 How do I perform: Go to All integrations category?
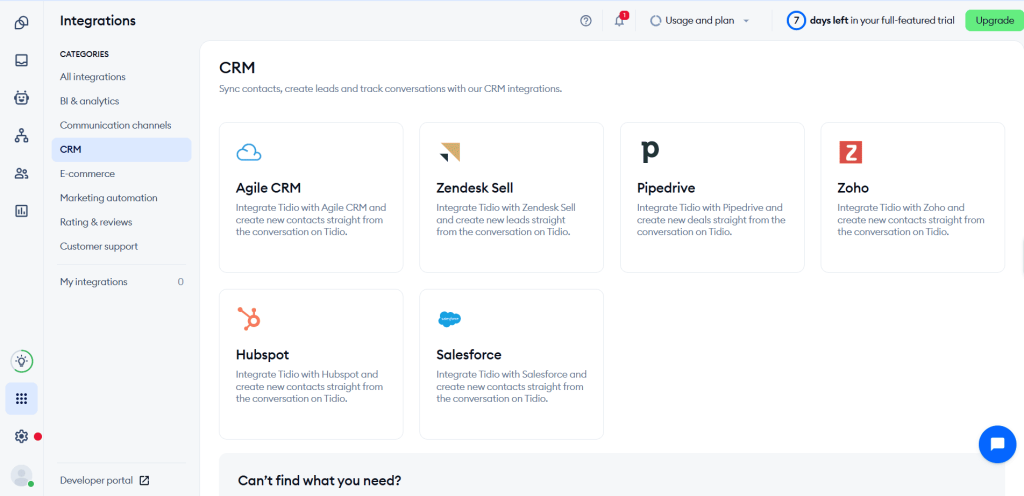pyautogui.click(x=93, y=77)
